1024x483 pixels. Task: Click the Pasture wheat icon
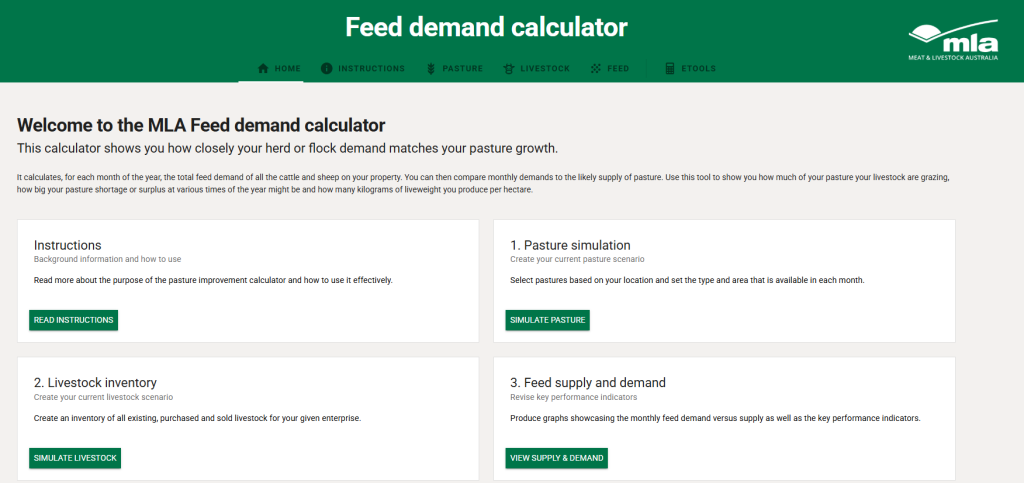tap(431, 69)
